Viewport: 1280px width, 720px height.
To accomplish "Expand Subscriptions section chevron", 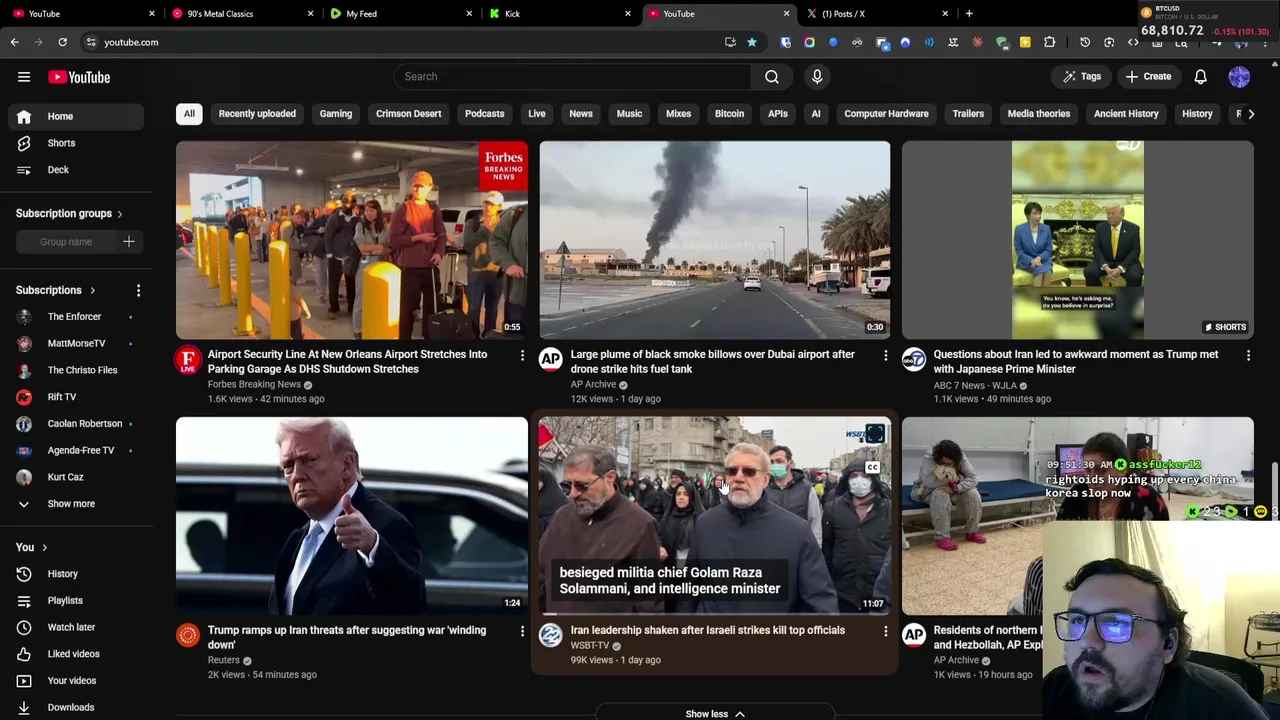I will pos(92,291).
